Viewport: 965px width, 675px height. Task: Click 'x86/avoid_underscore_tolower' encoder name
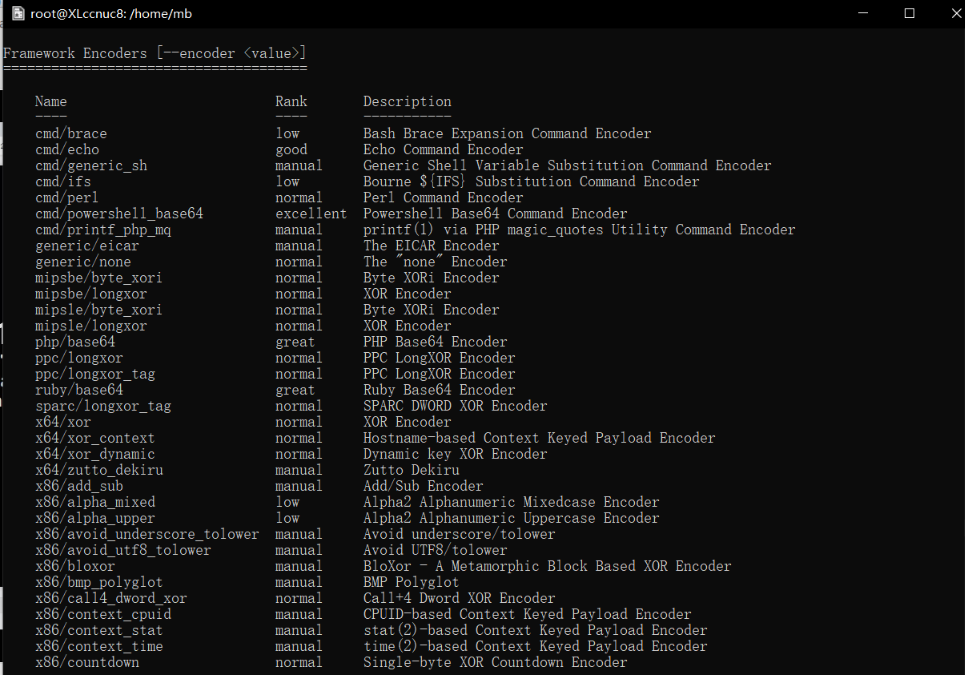point(147,533)
